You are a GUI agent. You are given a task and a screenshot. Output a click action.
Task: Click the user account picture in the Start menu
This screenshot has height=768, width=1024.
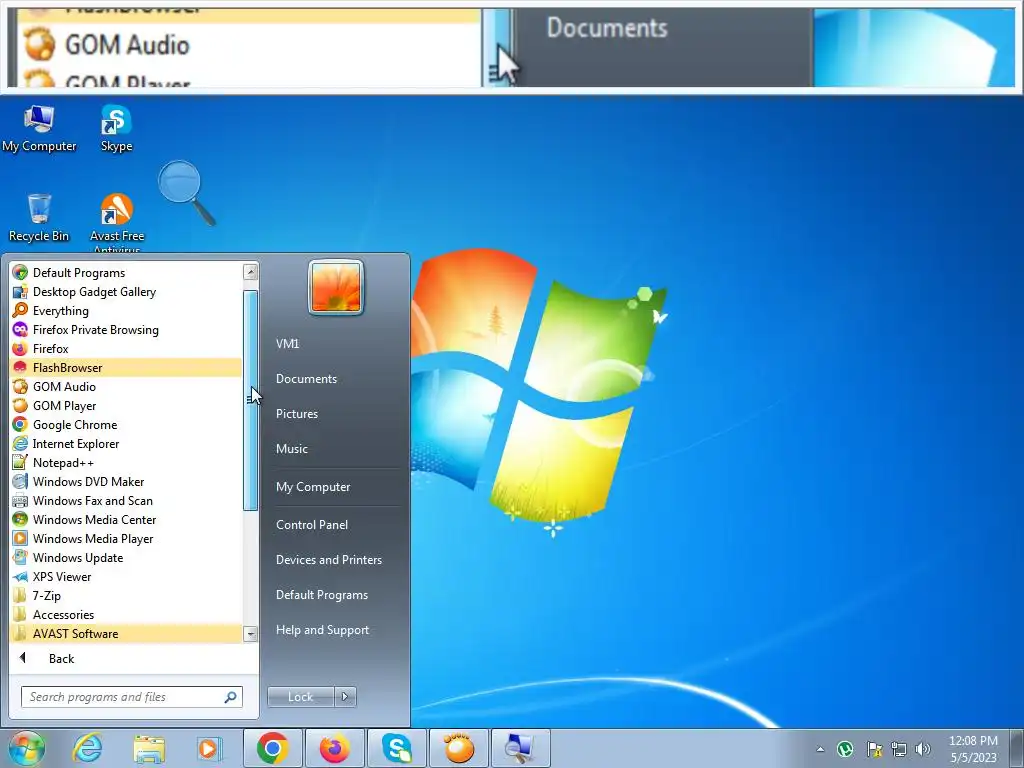[336, 287]
